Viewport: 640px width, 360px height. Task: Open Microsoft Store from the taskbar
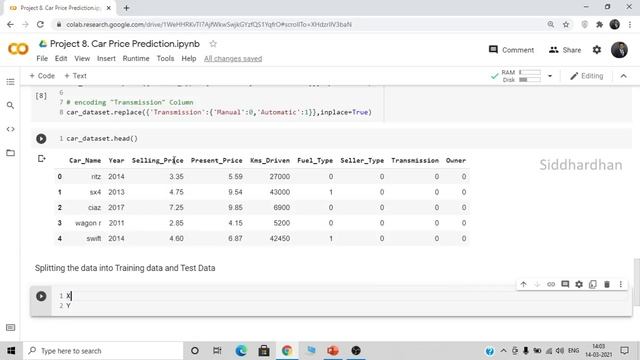tap(264, 351)
